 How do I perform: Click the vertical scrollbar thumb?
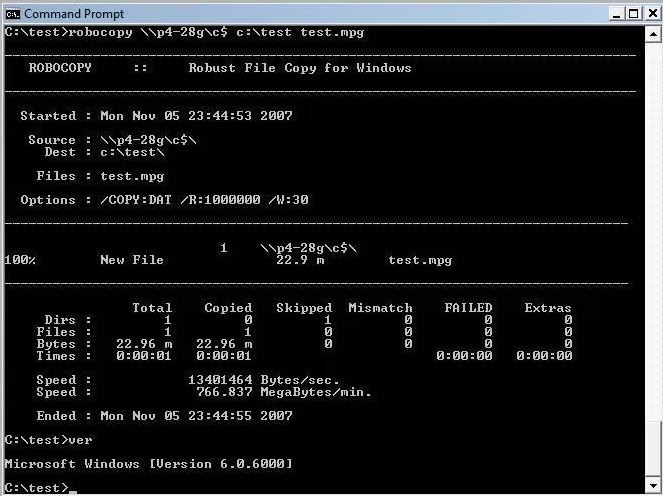click(x=653, y=449)
